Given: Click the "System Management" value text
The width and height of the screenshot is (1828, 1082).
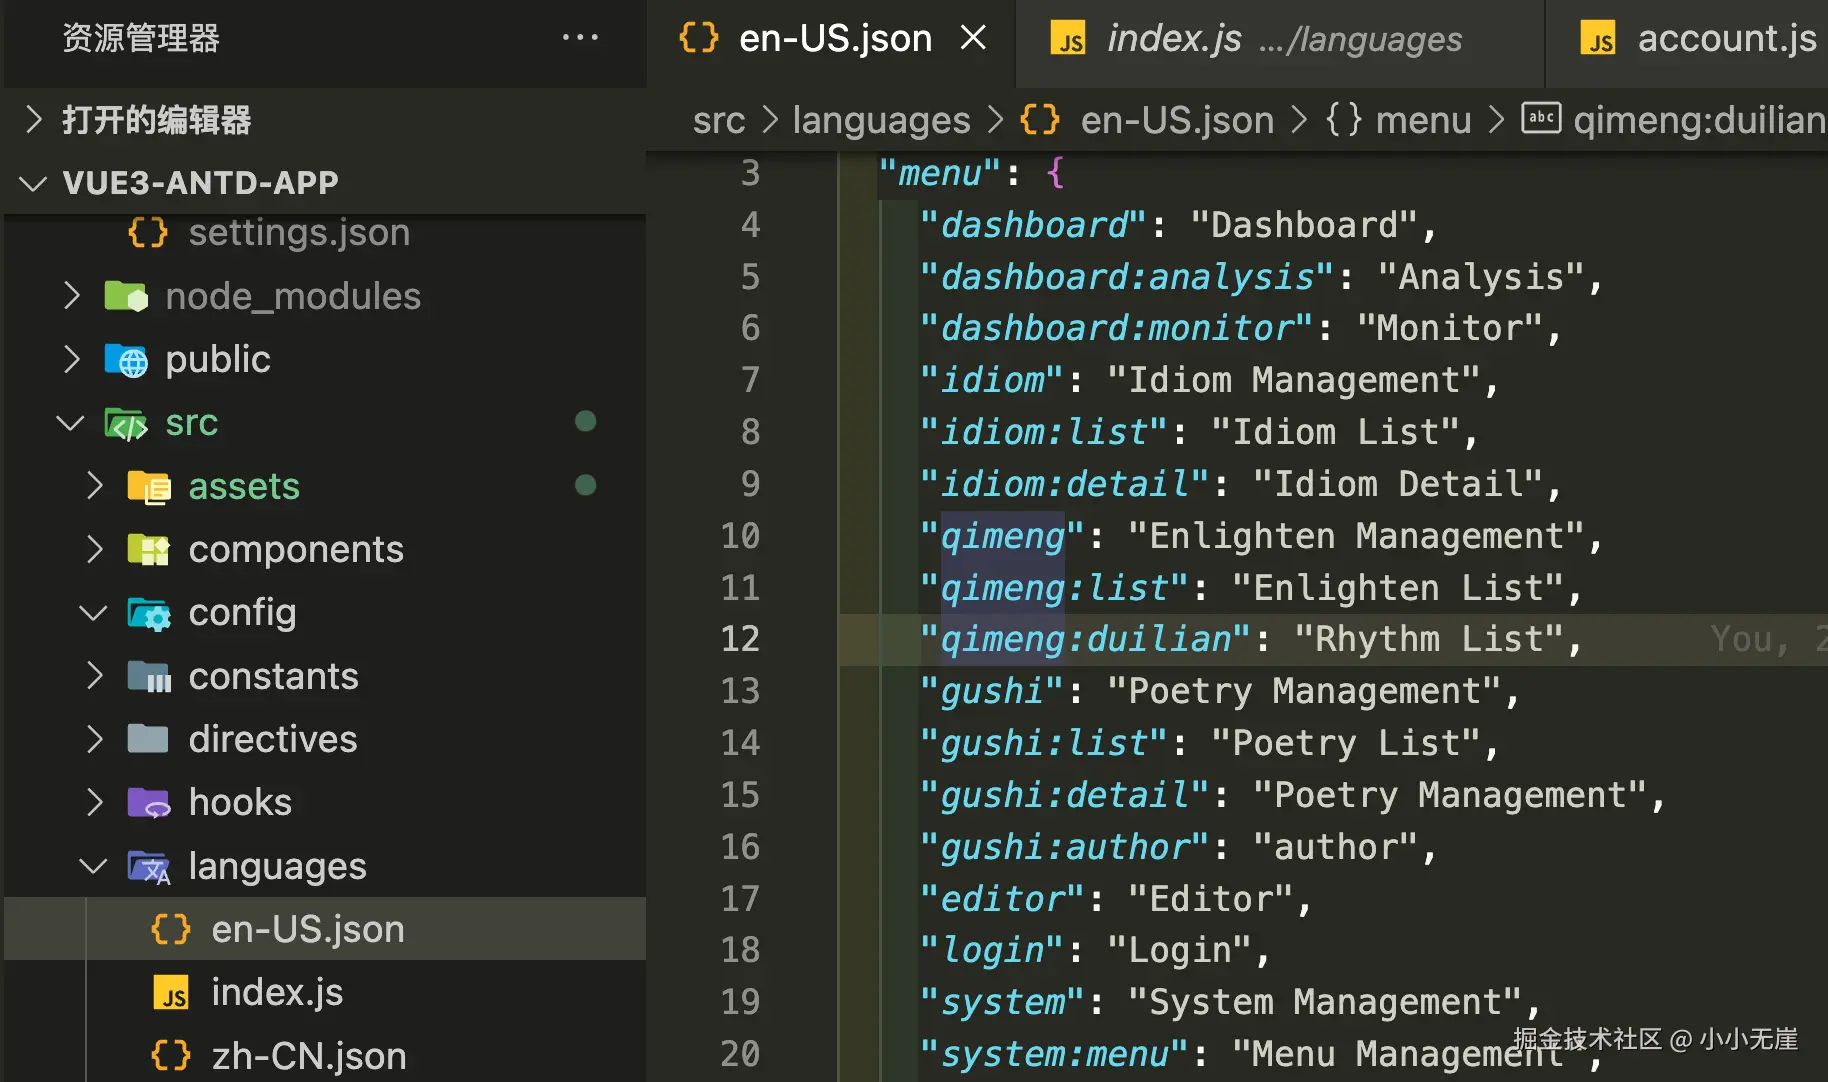Looking at the screenshot, I should pos(1325,1002).
